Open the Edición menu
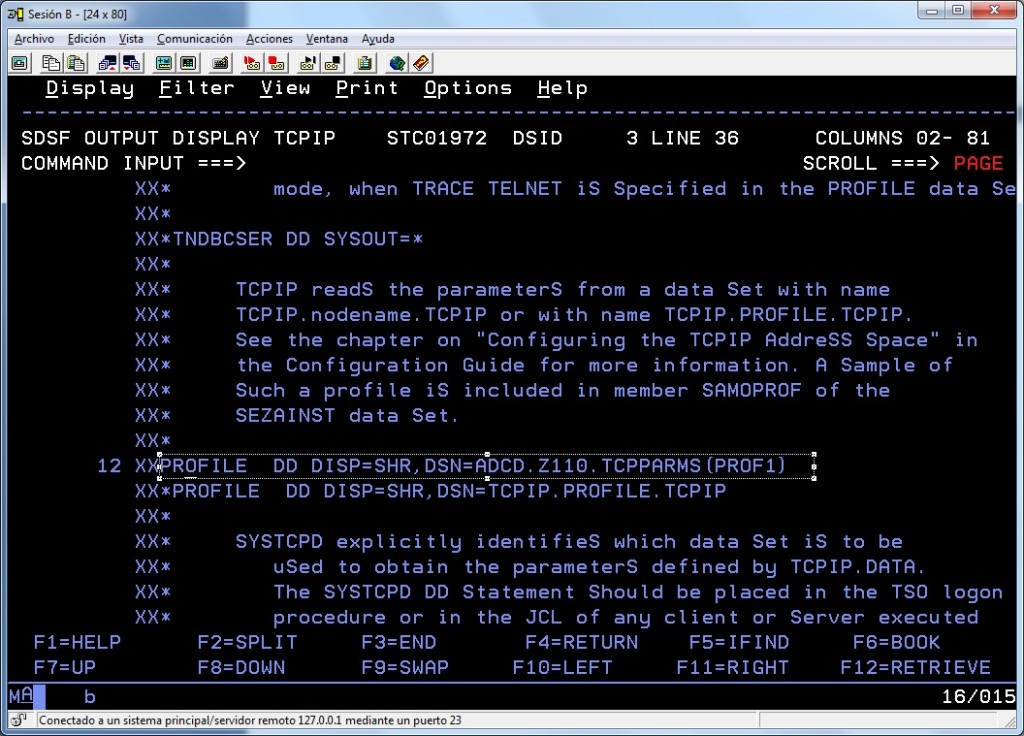The width and height of the screenshot is (1024, 736). [x=86, y=39]
